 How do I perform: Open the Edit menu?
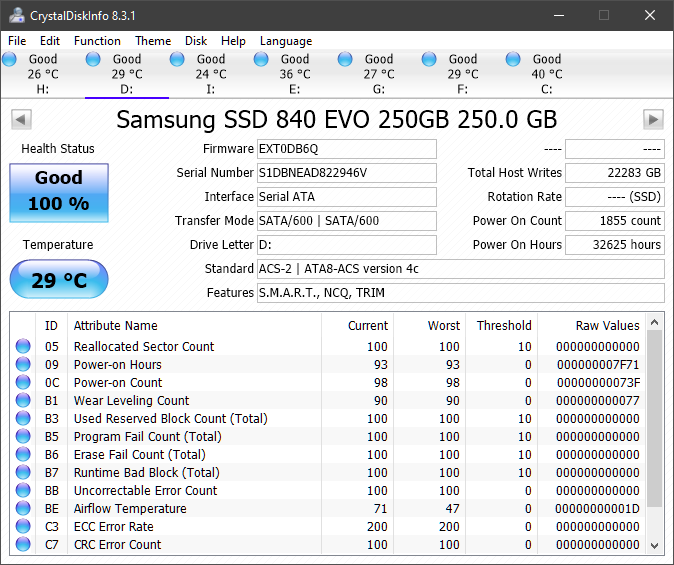click(50, 41)
